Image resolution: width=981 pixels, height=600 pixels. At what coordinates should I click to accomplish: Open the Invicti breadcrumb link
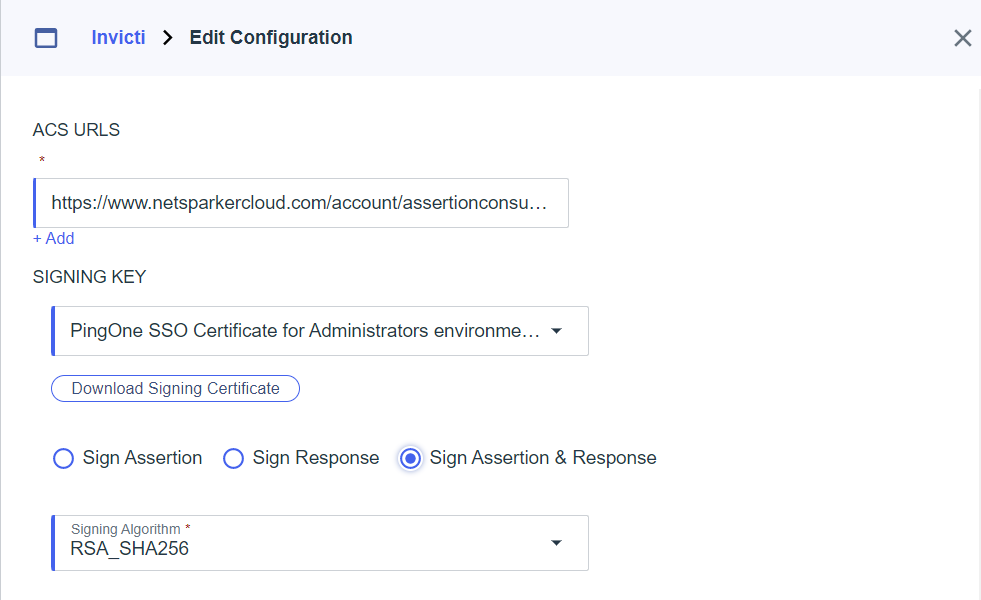[x=118, y=37]
